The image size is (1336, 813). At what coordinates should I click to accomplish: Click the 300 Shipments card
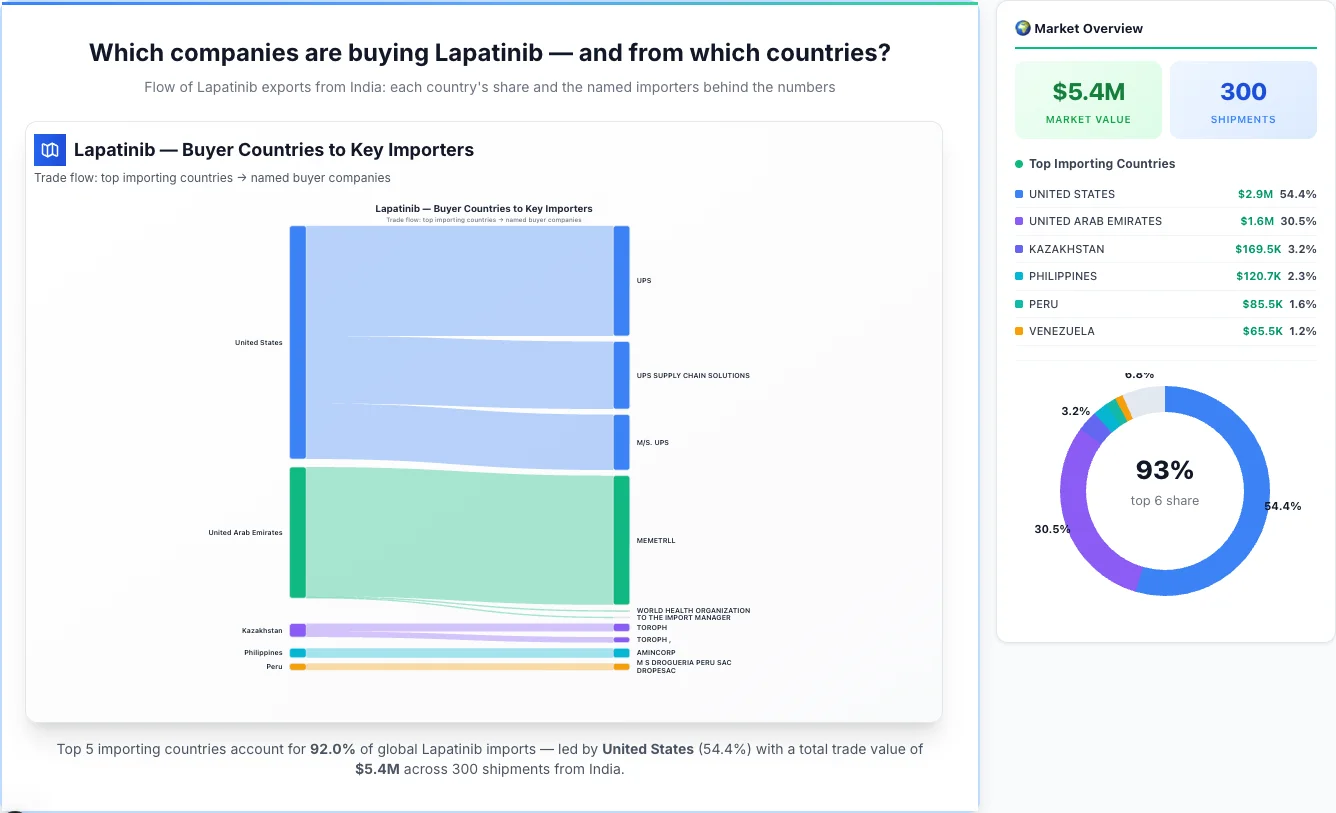pyautogui.click(x=1243, y=99)
